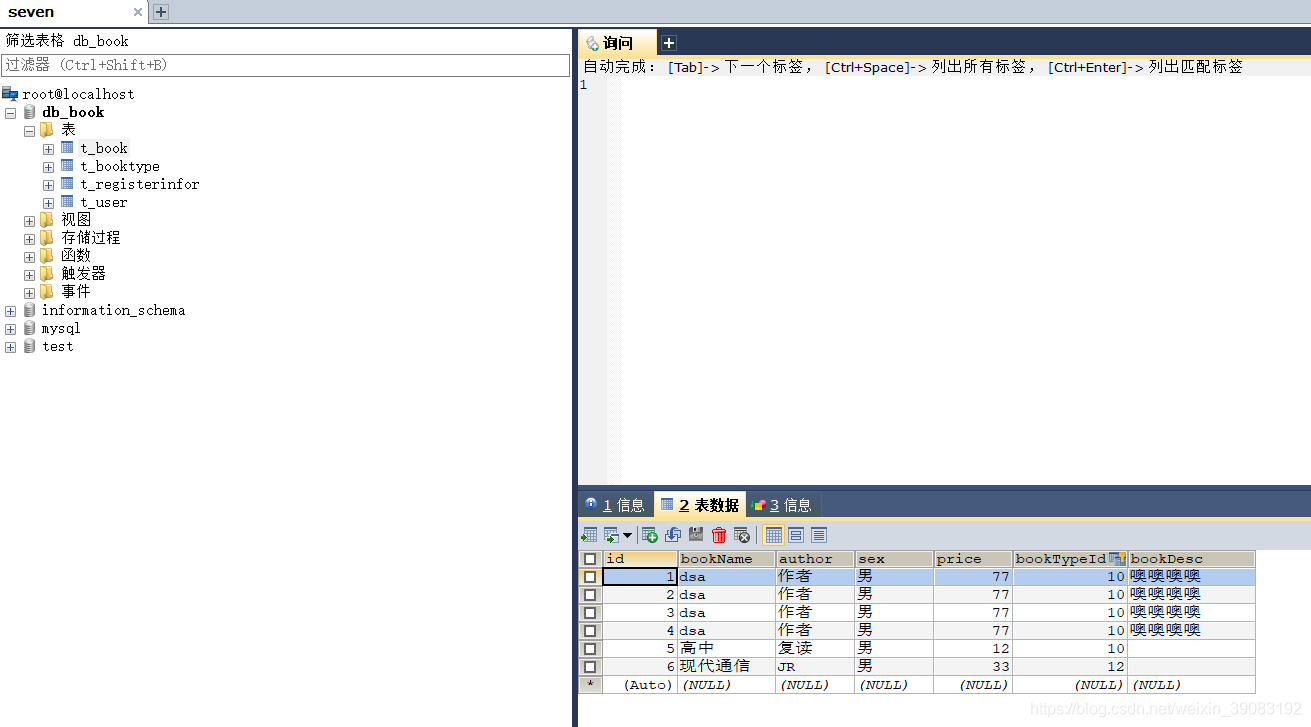The width and height of the screenshot is (1311, 727).
Task: Click the 表 folder icon
Action: 47,130
